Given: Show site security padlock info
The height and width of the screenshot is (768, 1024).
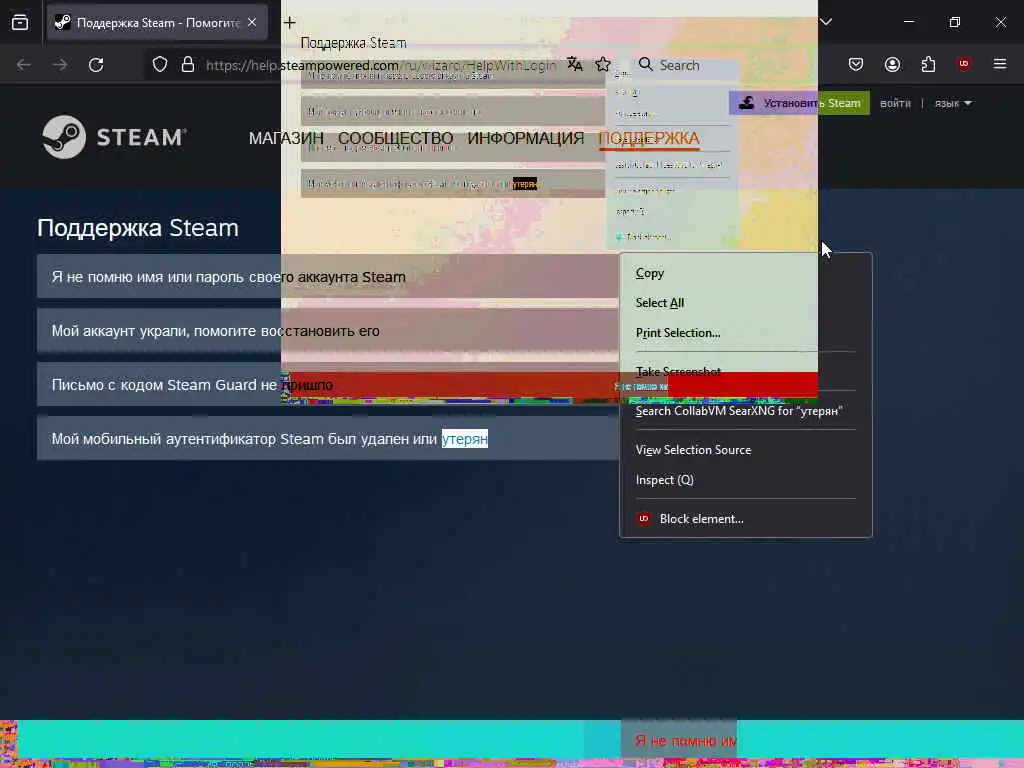Looking at the screenshot, I should (x=188, y=65).
